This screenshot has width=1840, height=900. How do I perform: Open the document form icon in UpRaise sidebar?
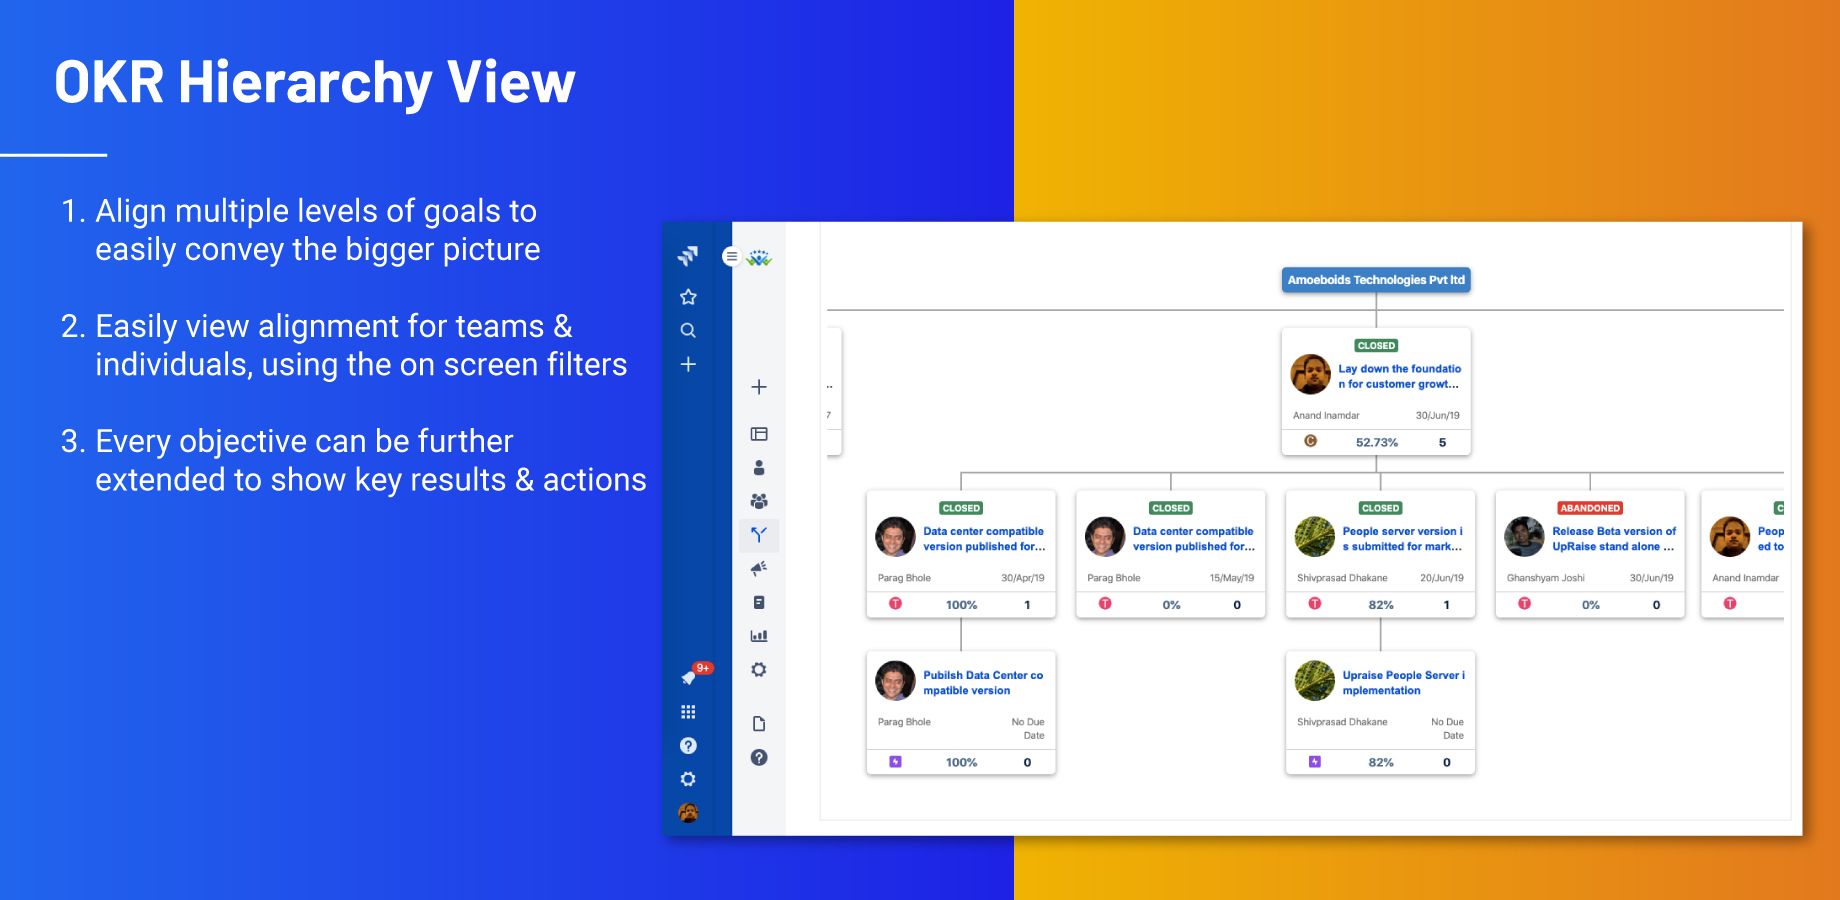point(759,602)
